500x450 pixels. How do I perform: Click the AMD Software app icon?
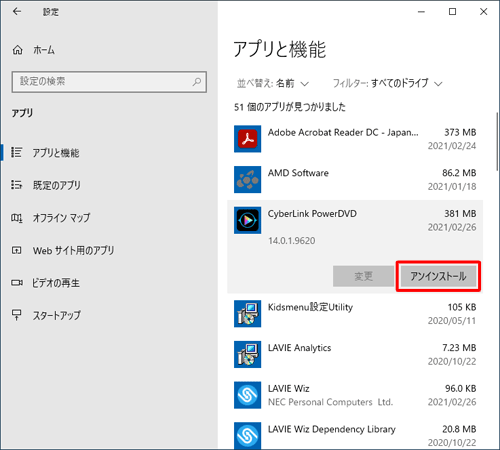tap(247, 180)
